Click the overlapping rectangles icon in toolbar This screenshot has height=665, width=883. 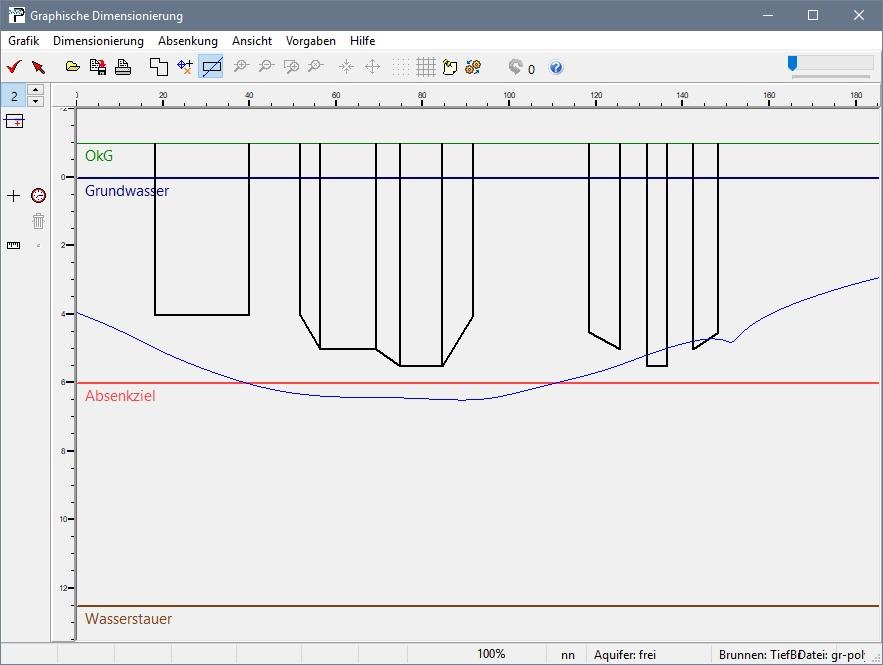pos(158,67)
